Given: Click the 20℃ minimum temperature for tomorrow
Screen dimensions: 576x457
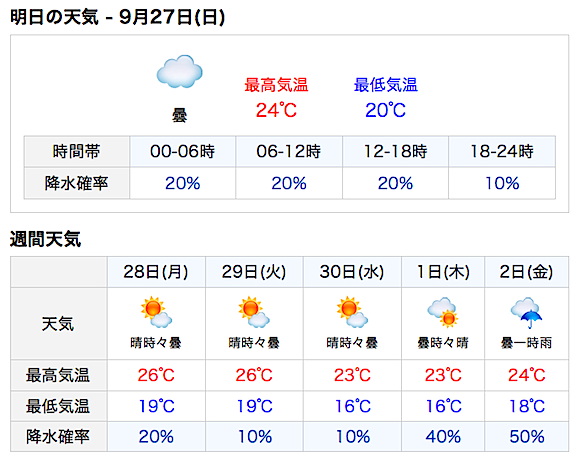Looking at the screenshot, I should 385,110.
